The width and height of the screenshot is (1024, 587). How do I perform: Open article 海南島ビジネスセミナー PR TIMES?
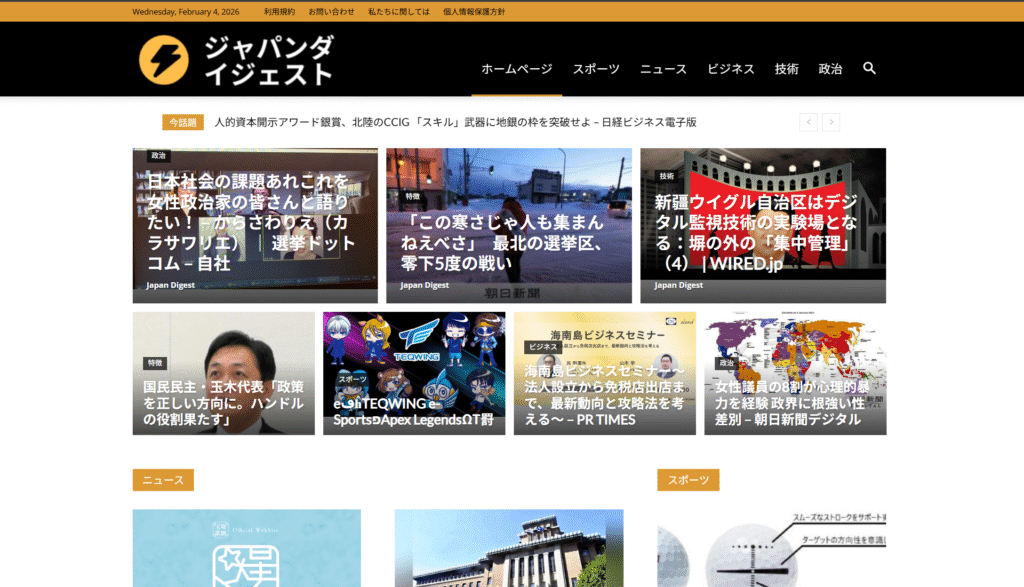click(x=604, y=395)
